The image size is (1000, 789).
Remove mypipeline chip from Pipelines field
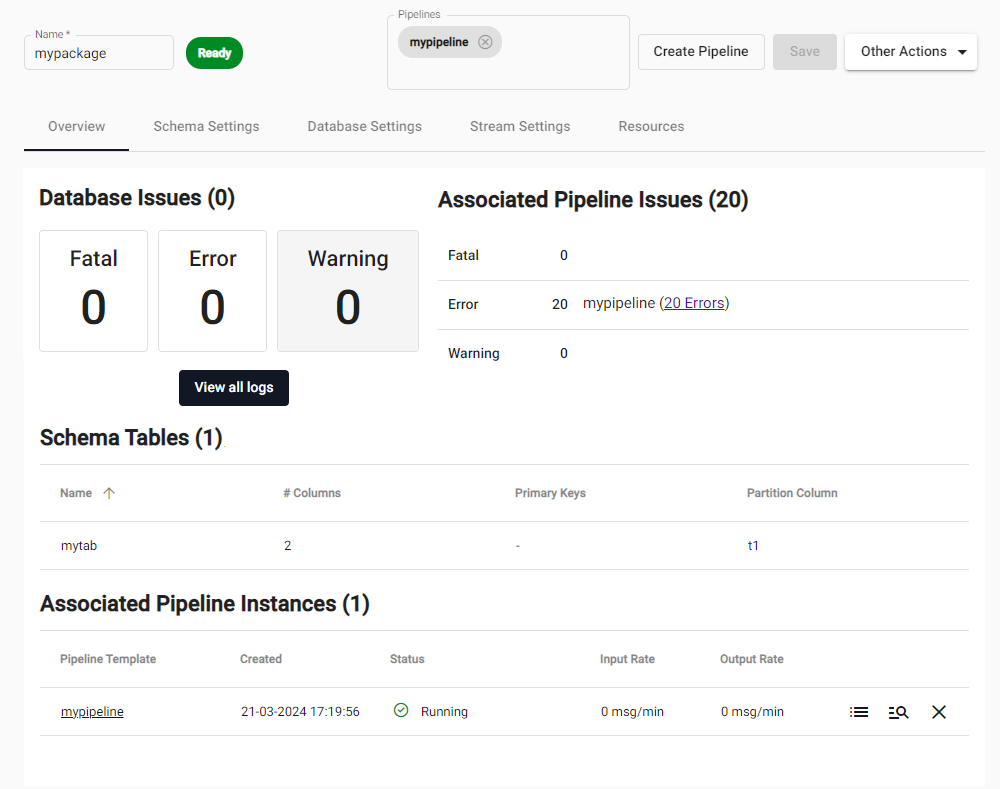485,42
